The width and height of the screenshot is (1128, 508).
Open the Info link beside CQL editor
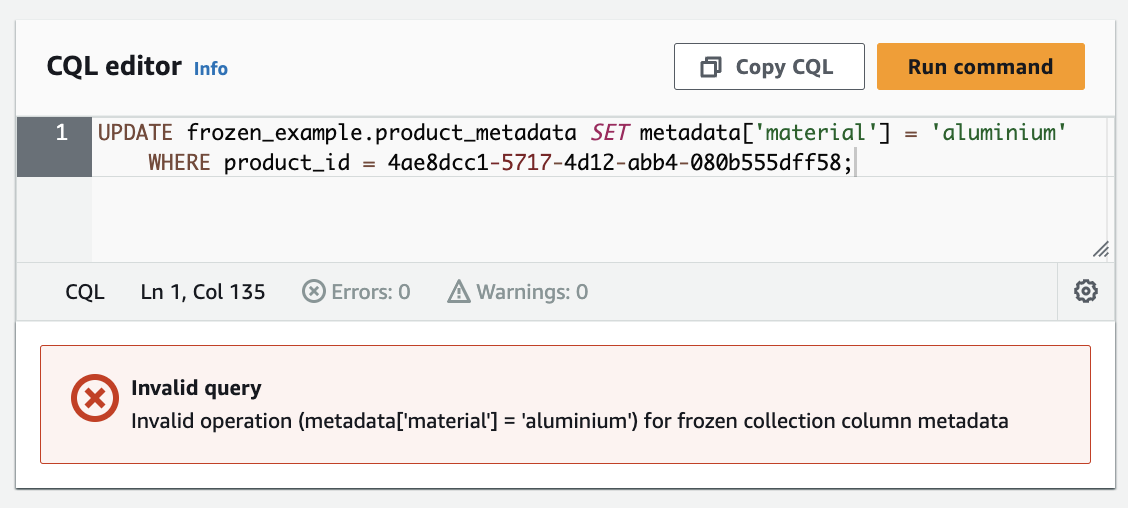(211, 69)
